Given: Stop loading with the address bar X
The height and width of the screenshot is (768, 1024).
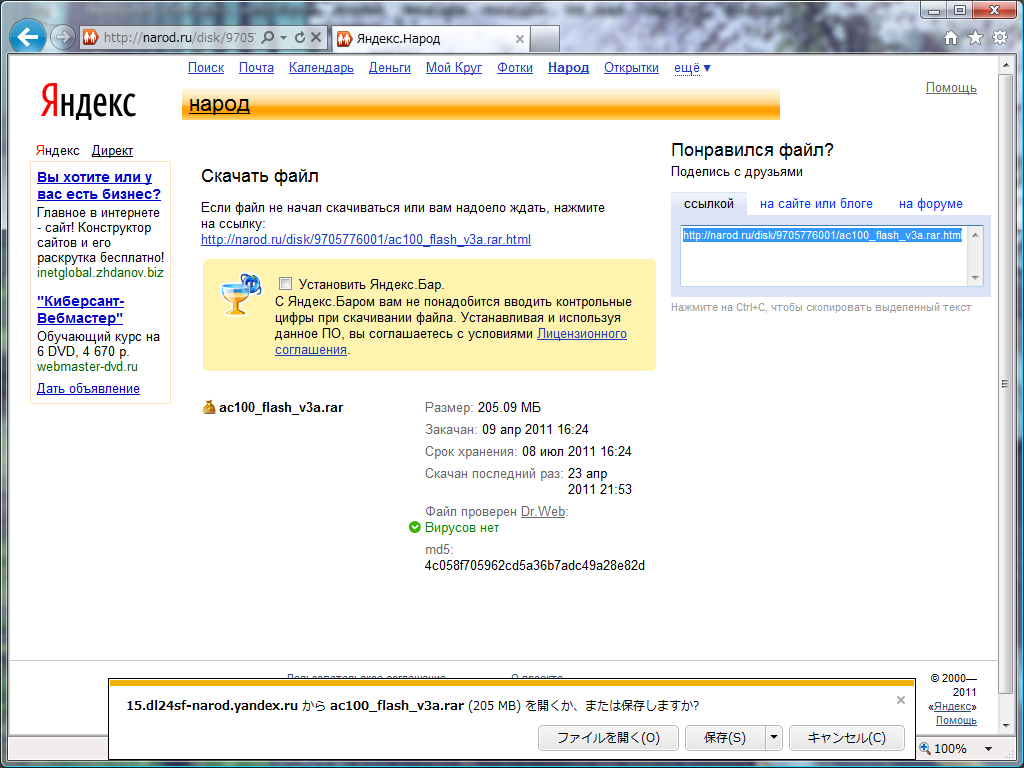Looking at the screenshot, I should click(315, 38).
